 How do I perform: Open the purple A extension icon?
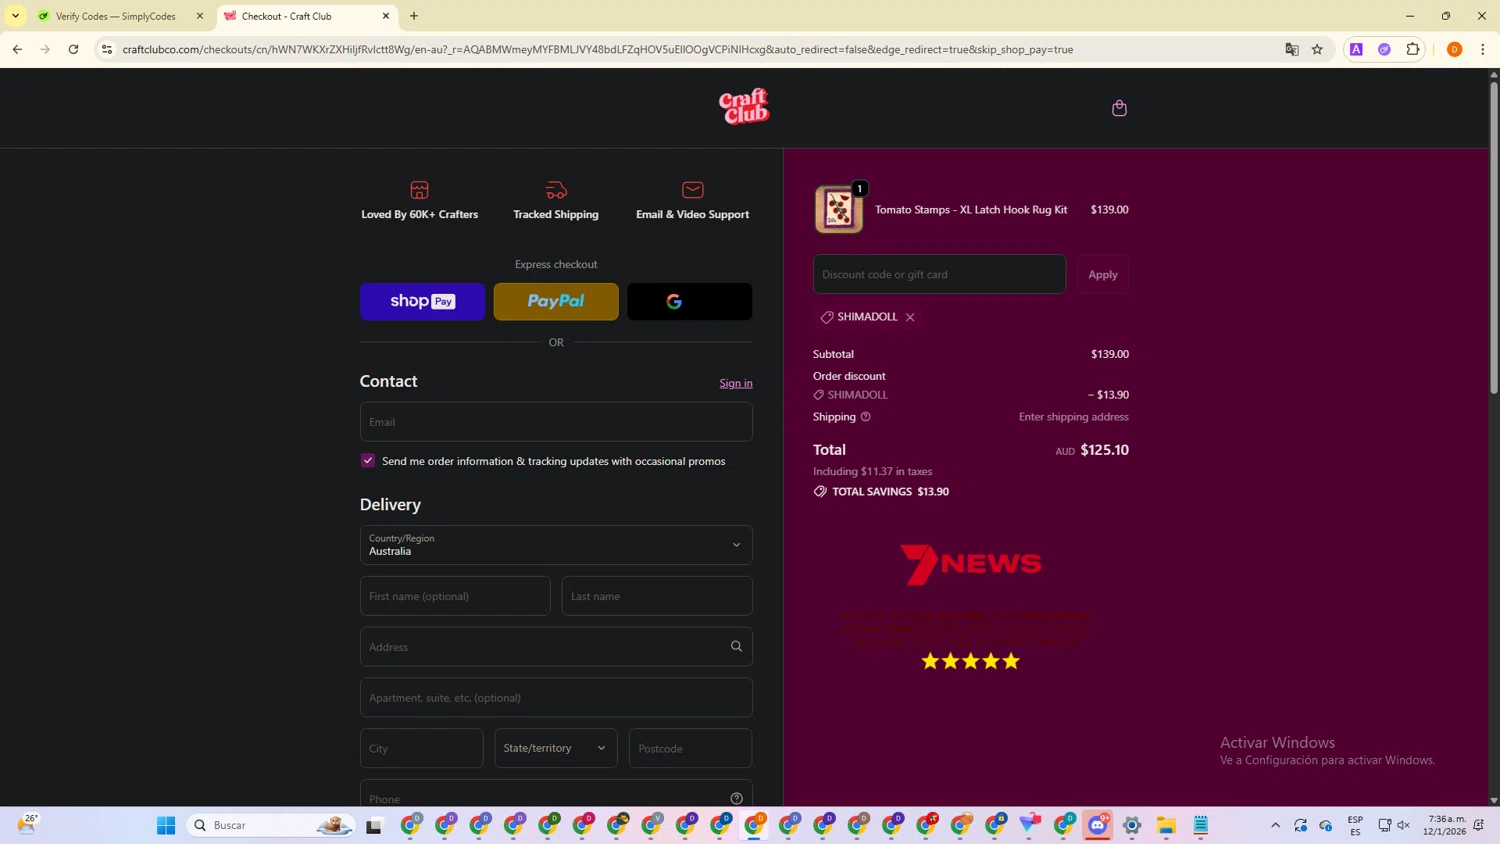pos(1356,49)
